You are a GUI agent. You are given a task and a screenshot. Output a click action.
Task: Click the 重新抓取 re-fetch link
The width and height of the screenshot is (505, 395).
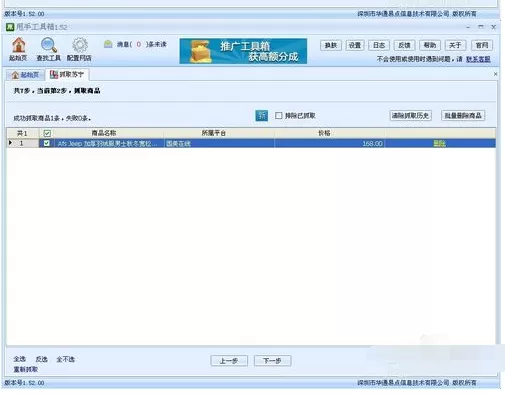(26, 369)
